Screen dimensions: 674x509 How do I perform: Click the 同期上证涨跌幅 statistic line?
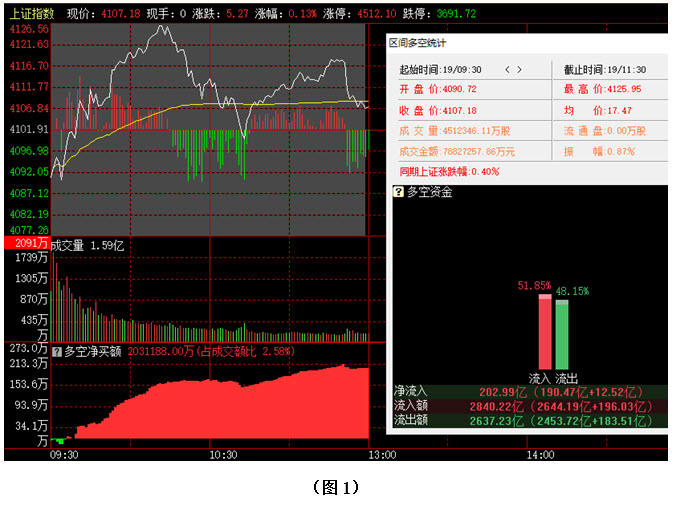[x=449, y=171]
